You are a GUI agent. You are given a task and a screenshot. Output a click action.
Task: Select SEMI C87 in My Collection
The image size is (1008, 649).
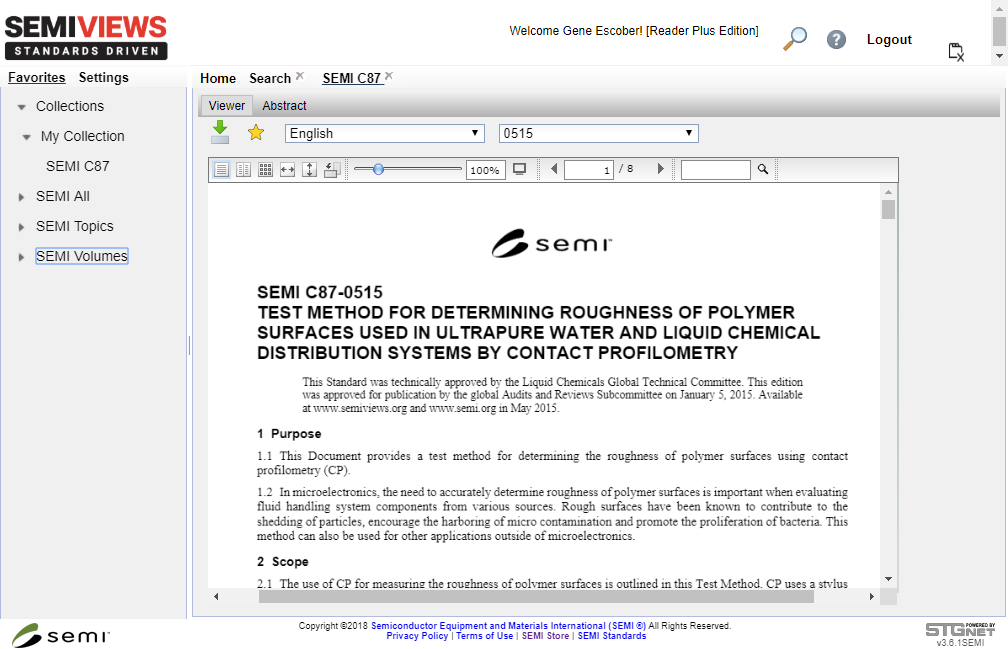click(x=78, y=166)
